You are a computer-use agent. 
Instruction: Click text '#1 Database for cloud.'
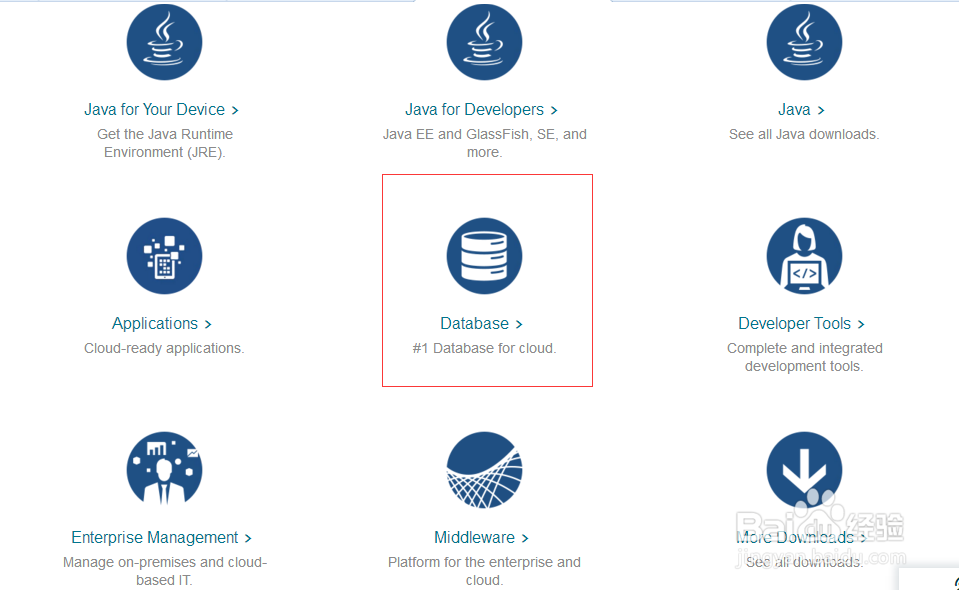[484, 348]
